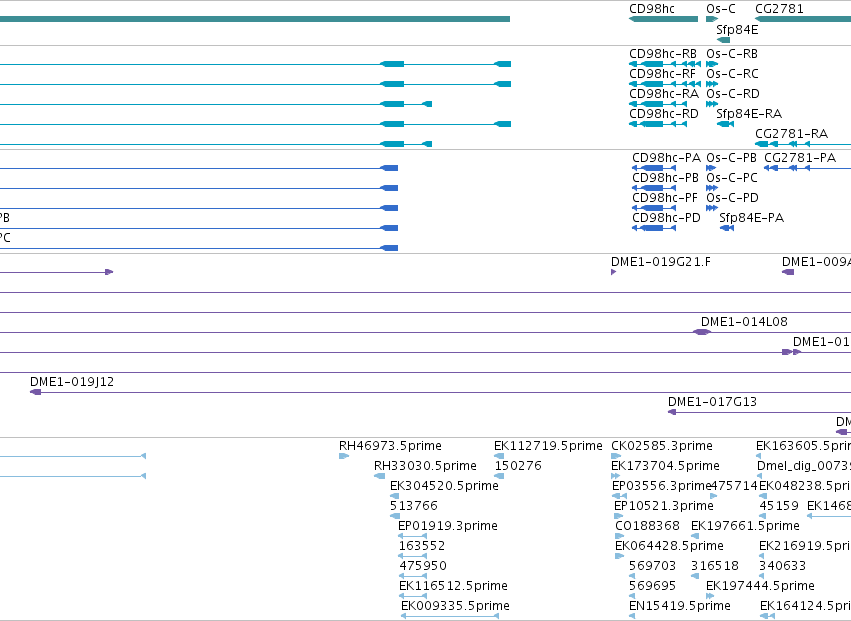Click the EK164124.5prime EST label
Image resolution: width=851 pixels, height=621 pixels.
click(x=805, y=606)
